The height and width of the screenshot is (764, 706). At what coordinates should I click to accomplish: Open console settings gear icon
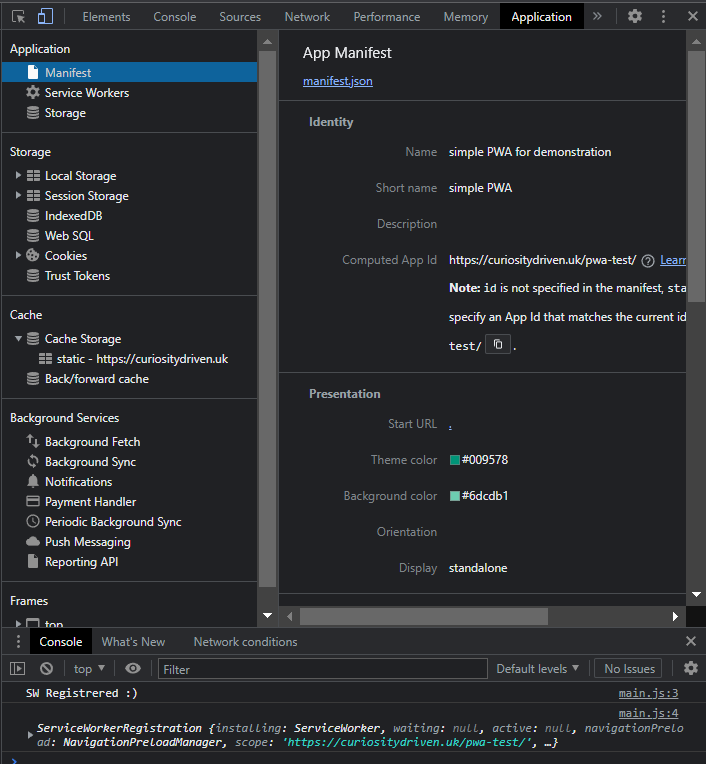coord(690,668)
